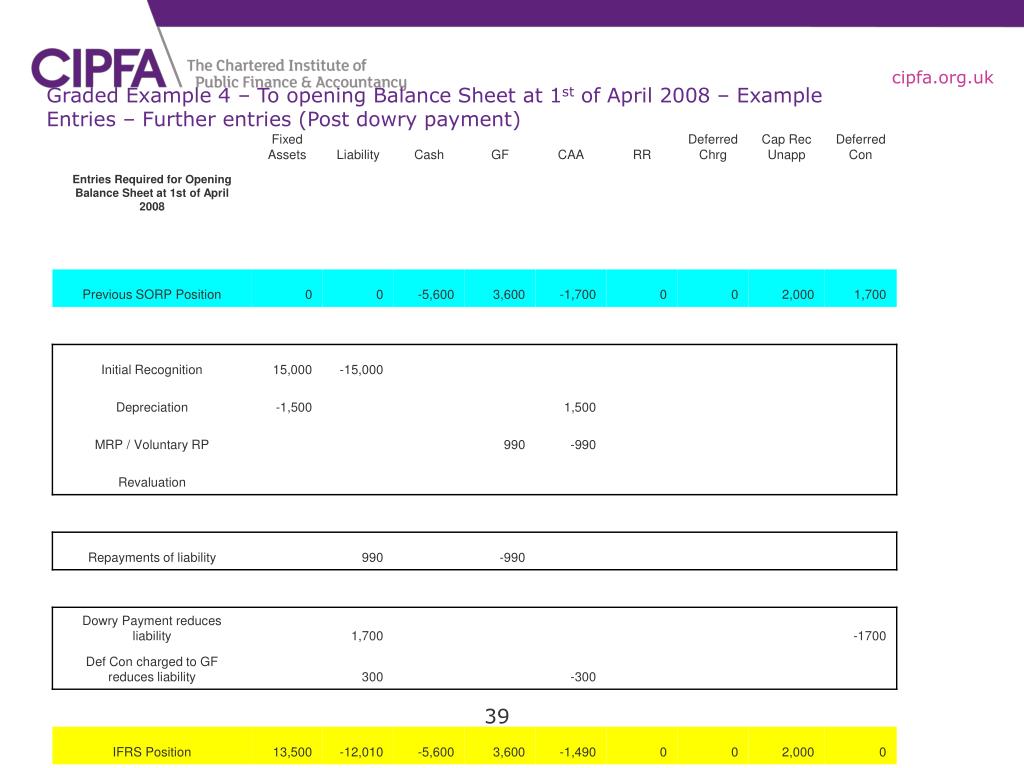This screenshot has height=768, width=1024.
Task: Click the 'Deferred Con' column header
Action: click(x=861, y=147)
